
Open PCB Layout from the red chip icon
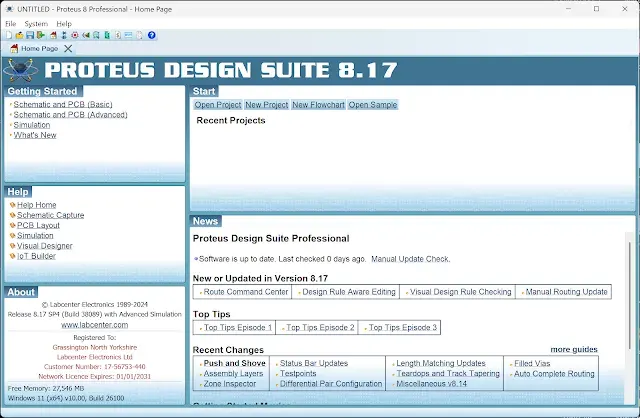point(75,35)
